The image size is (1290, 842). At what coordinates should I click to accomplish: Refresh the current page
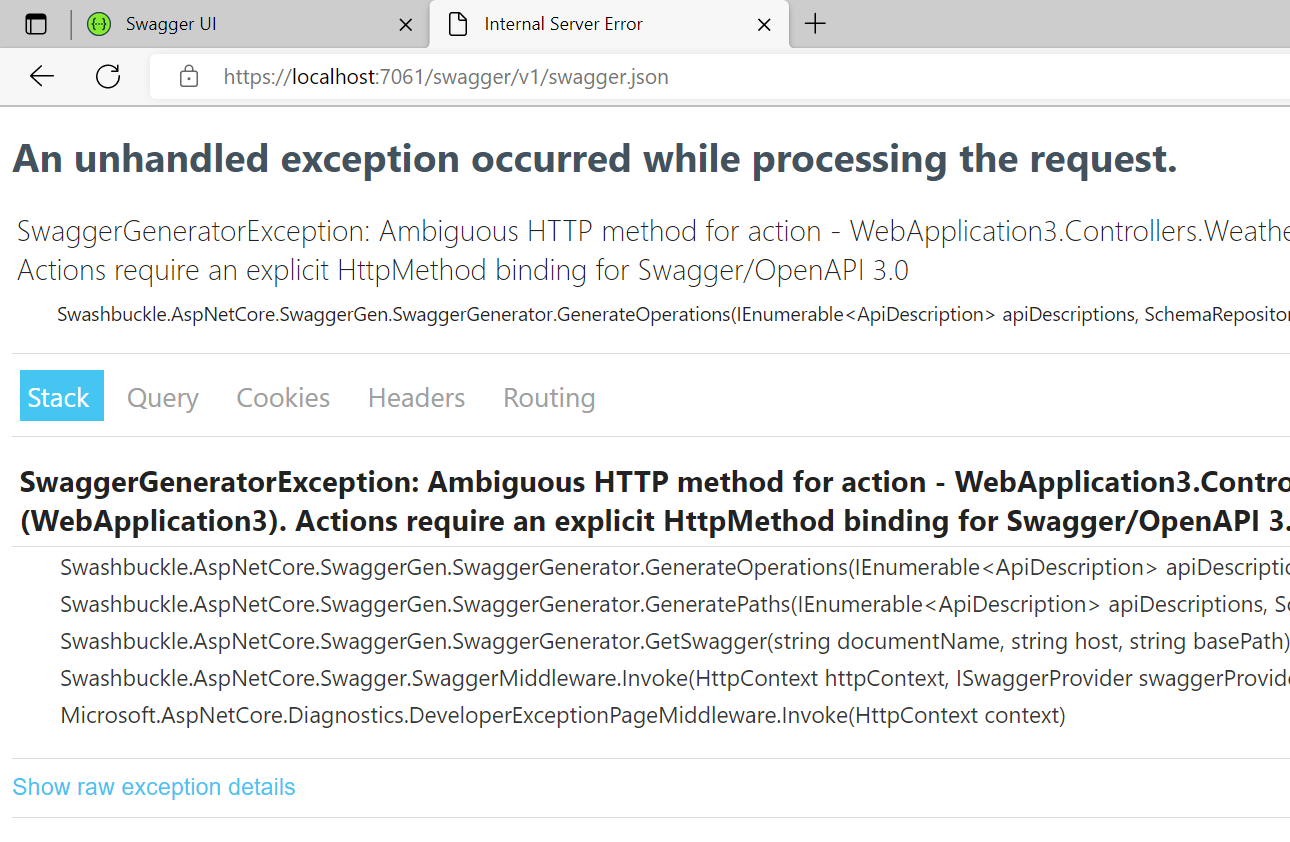click(x=108, y=77)
